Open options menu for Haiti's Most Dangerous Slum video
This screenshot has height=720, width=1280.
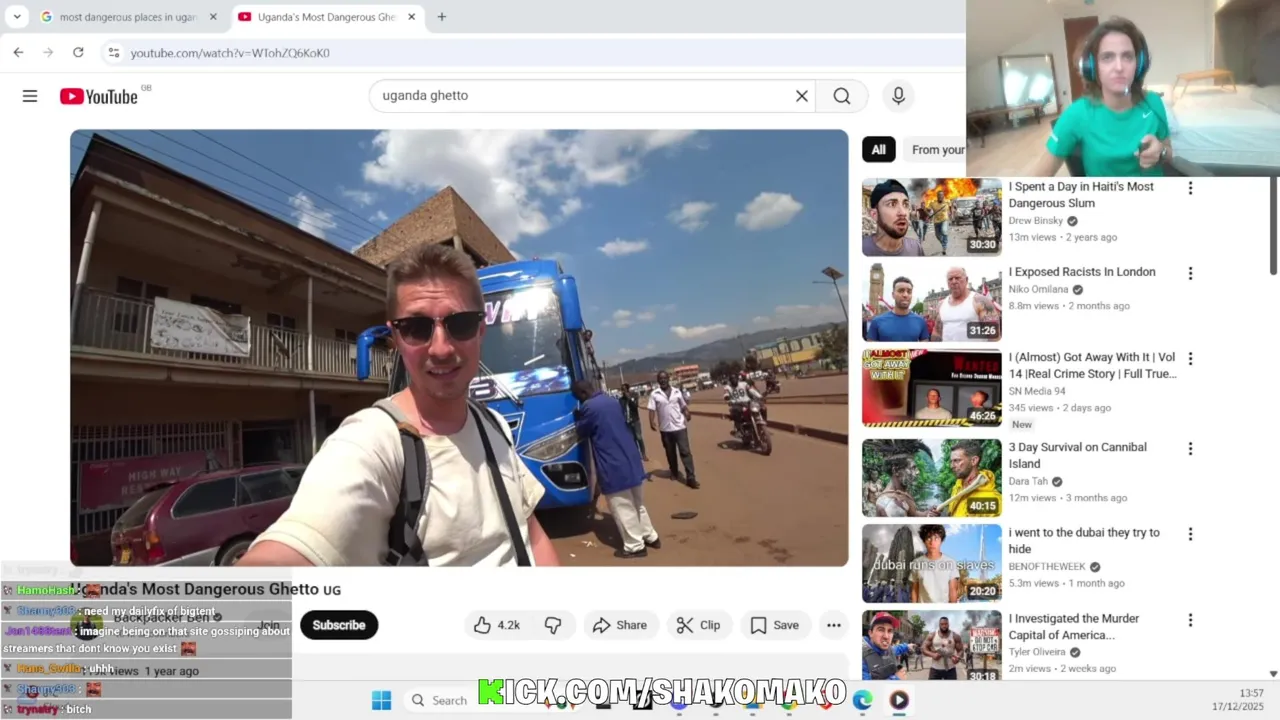point(1190,188)
